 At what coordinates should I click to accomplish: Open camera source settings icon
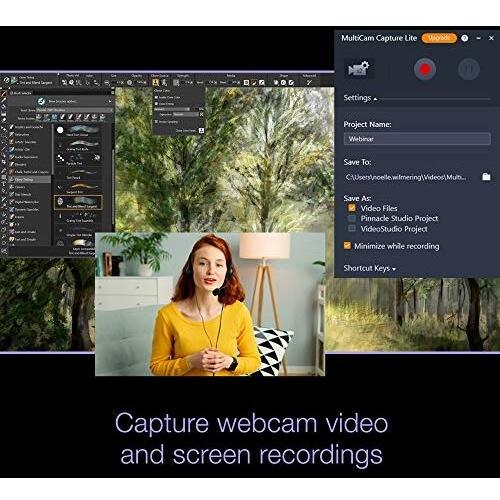click(358, 69)
